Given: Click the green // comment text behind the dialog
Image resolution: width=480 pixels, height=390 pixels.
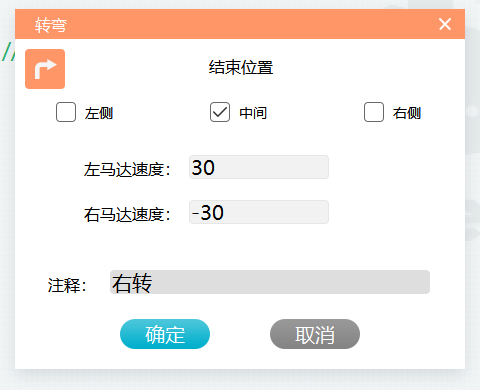Looking at the screenshot, I should click(8, 52).
